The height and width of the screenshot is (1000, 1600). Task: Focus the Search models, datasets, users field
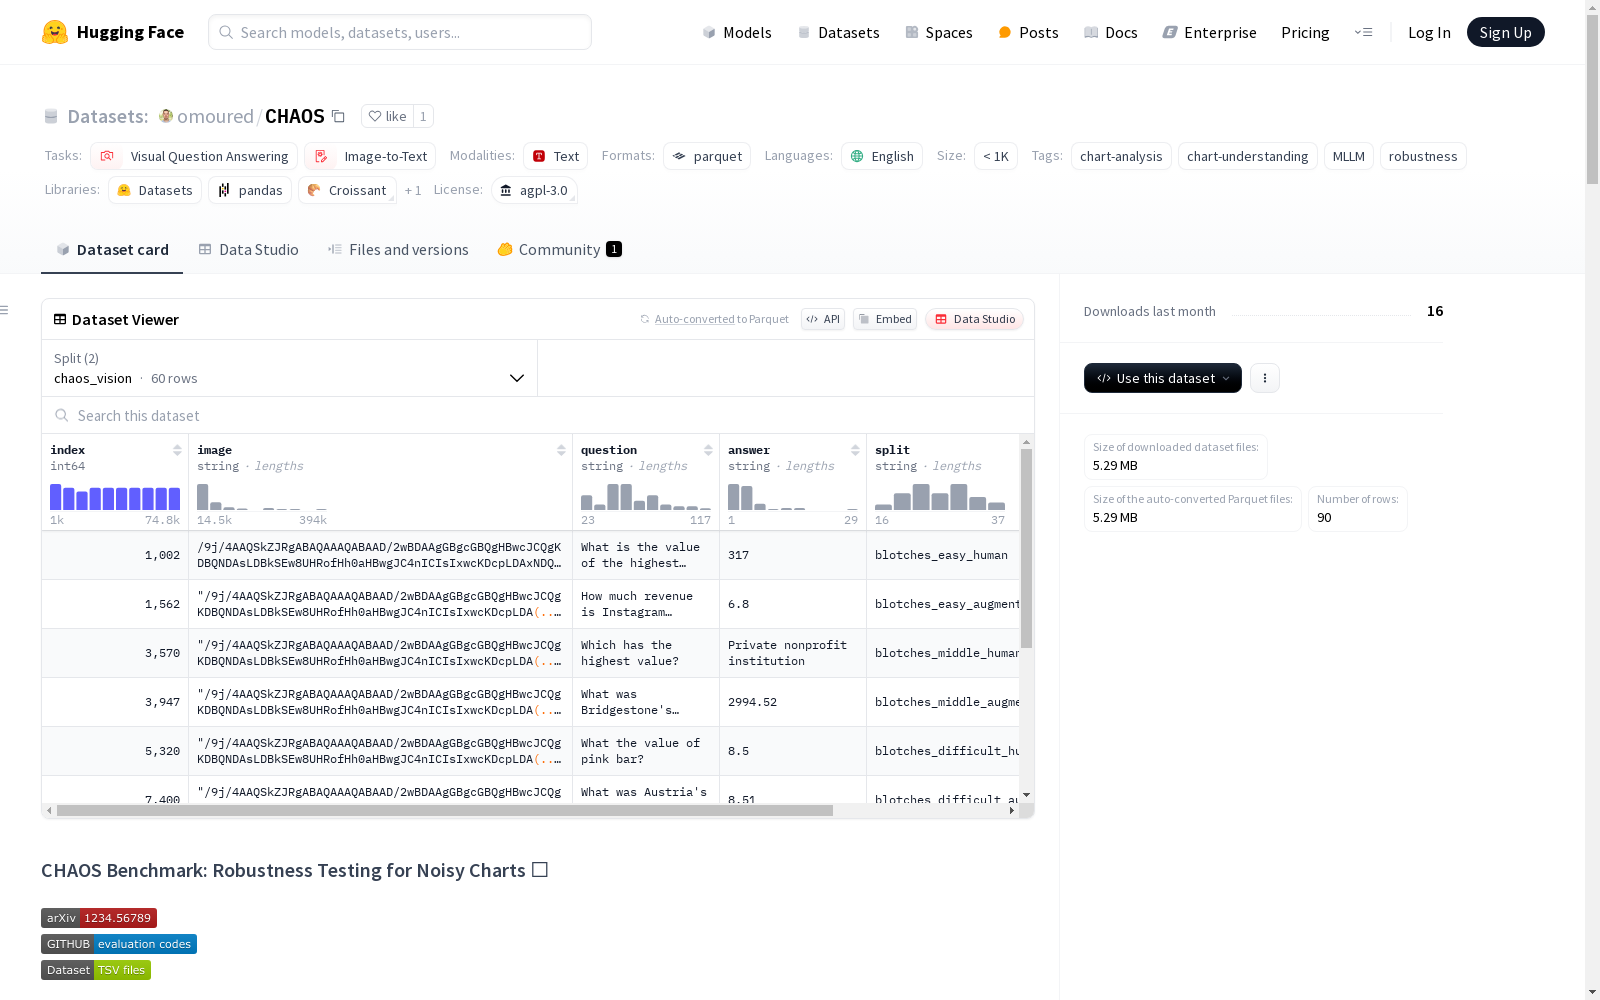pyautogui.click(x=400, y=32)
